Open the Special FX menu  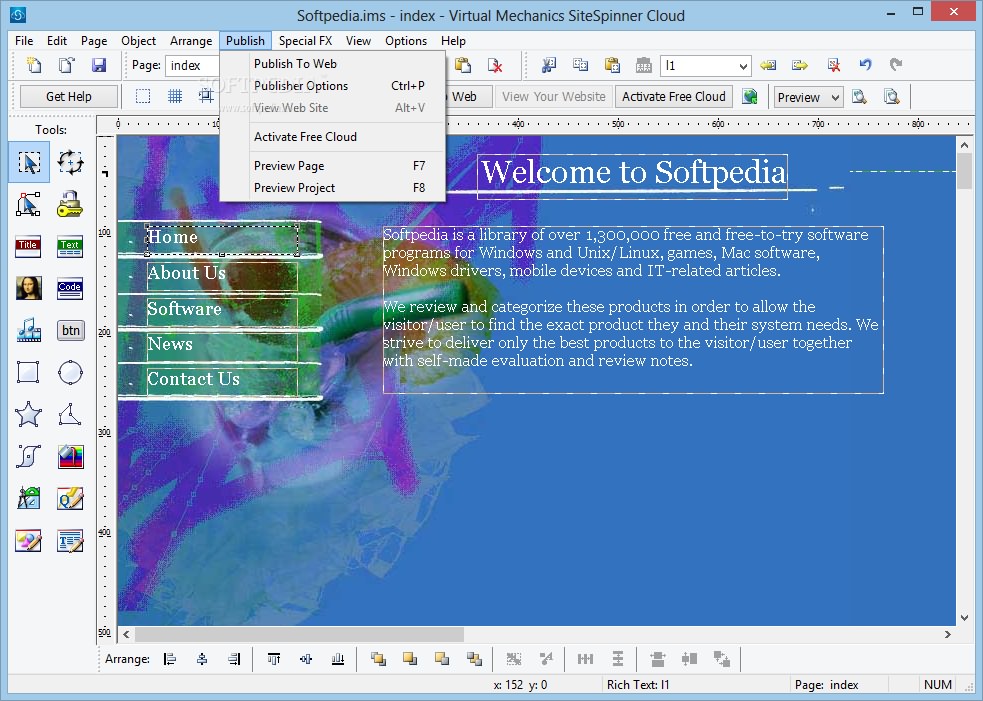305,41
